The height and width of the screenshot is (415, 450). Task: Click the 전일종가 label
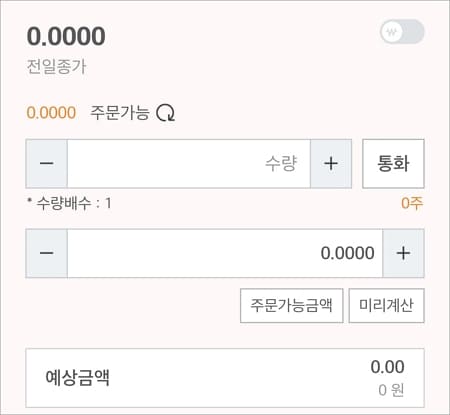pos(56,67)
